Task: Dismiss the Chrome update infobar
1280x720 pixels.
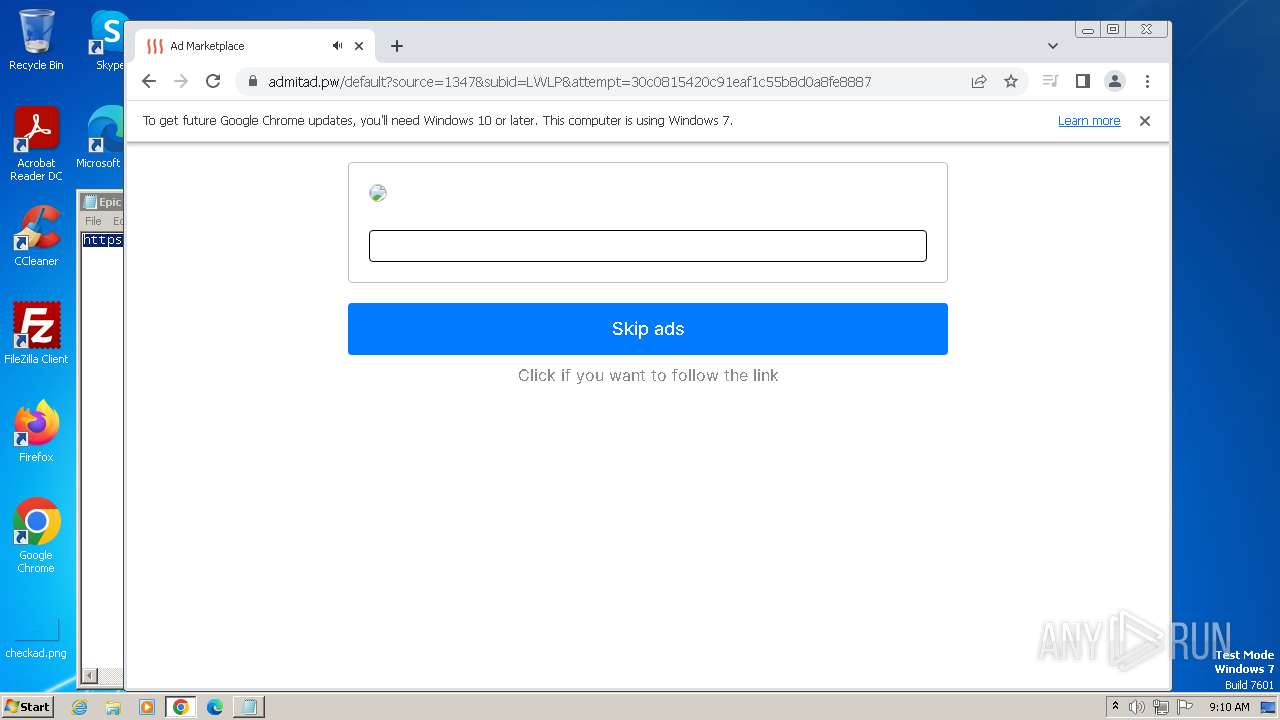Action: 1145,121
